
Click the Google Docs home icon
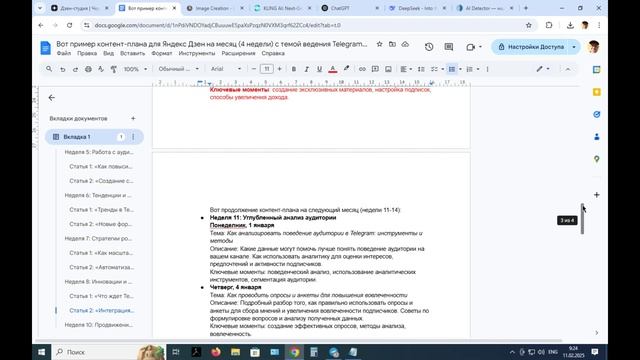(x=46, y=48)
